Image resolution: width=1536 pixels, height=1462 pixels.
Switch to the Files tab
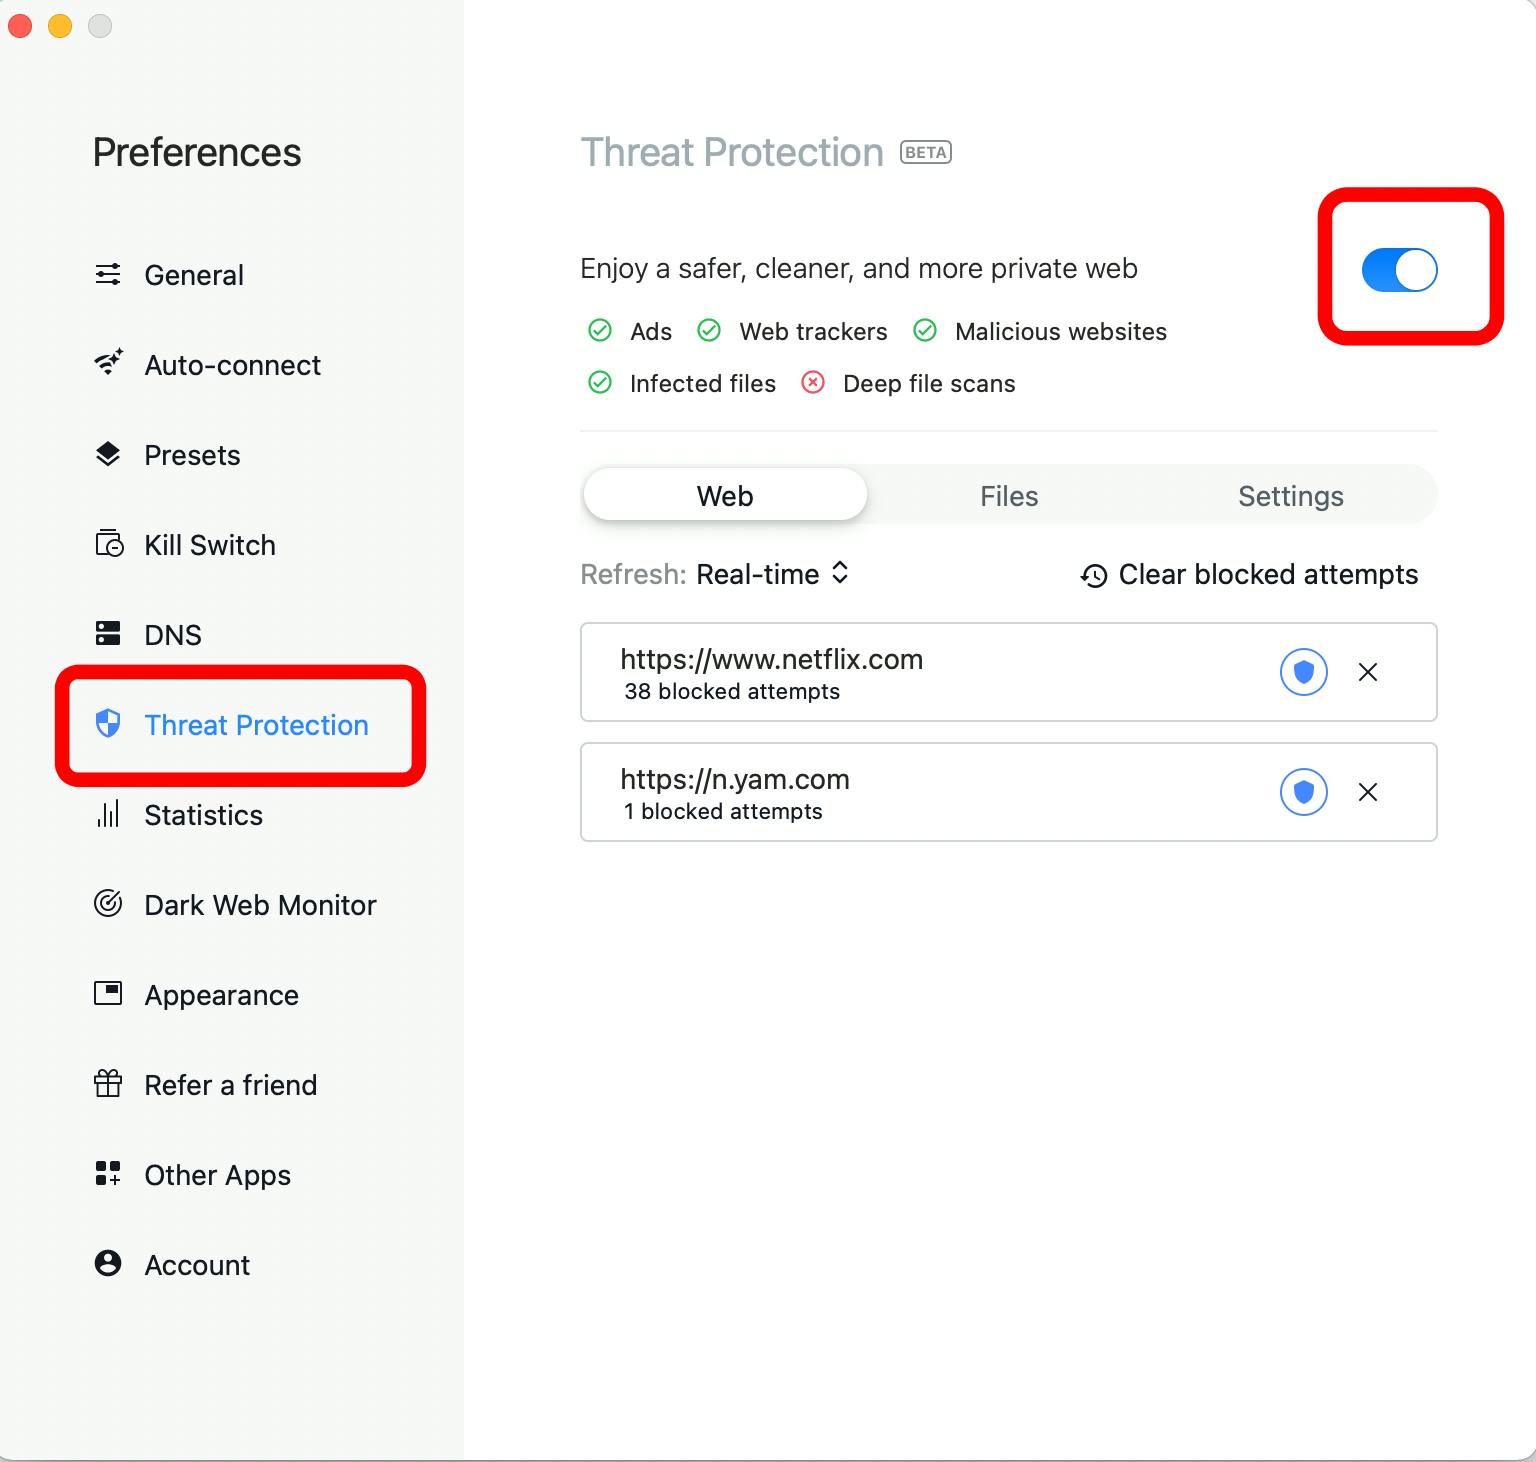[1009, 496]
